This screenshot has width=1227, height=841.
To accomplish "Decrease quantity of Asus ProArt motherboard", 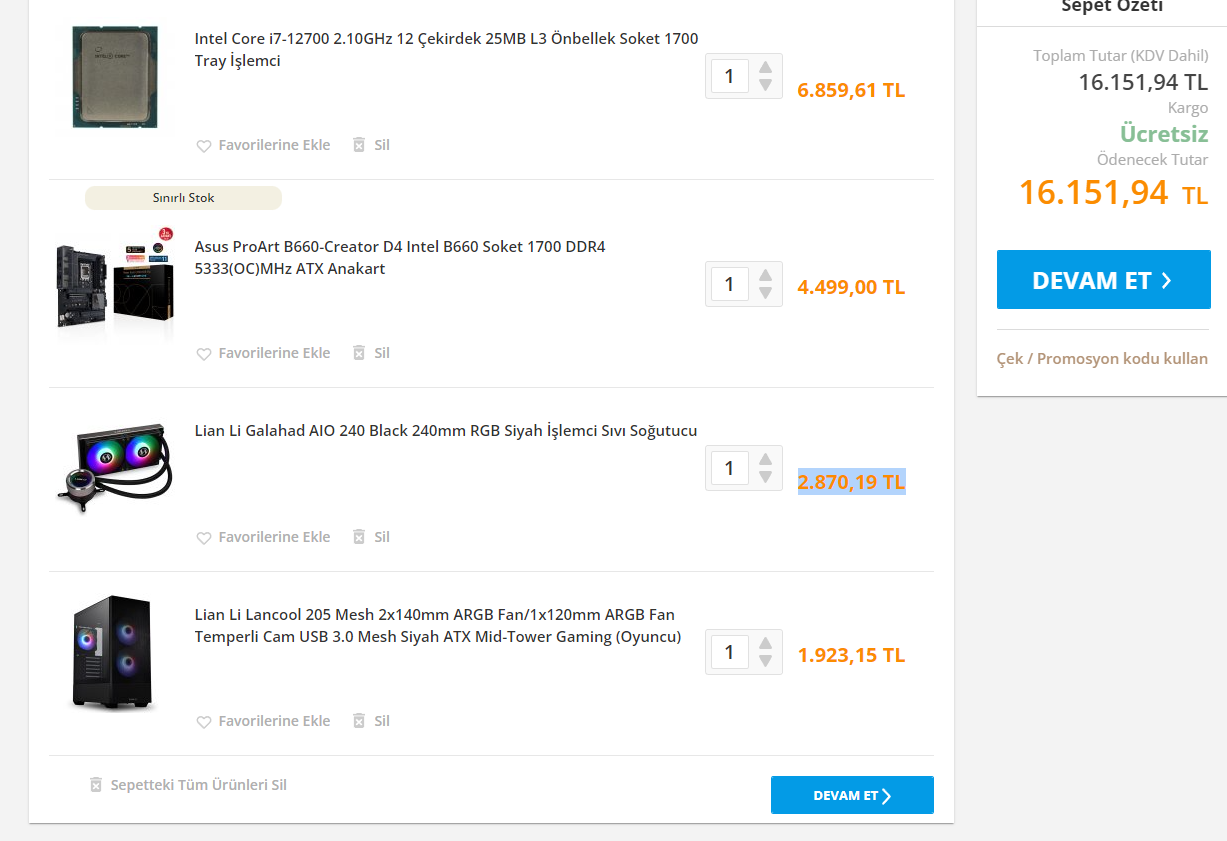I will tap(765, 293).
